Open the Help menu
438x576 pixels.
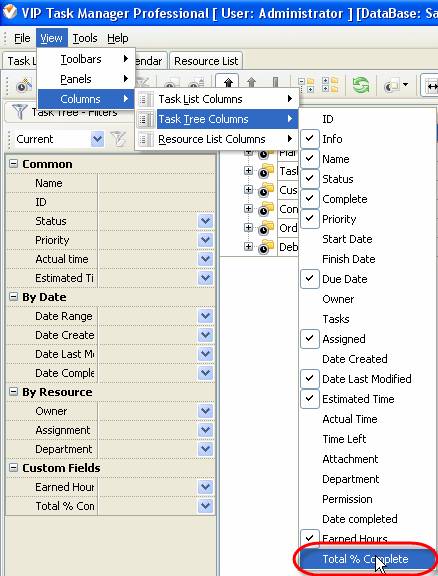point(118,38)
